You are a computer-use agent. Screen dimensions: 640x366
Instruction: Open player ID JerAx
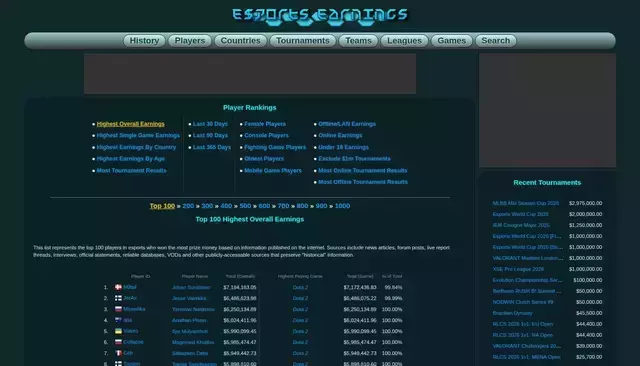pos(130,298)
